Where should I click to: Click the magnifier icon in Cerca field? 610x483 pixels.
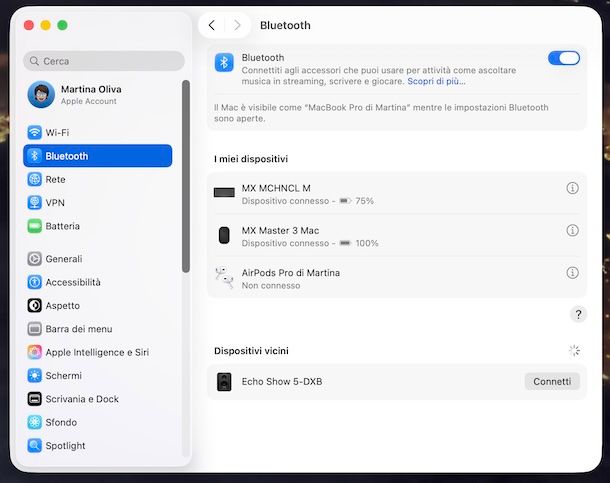pos(34,61)
